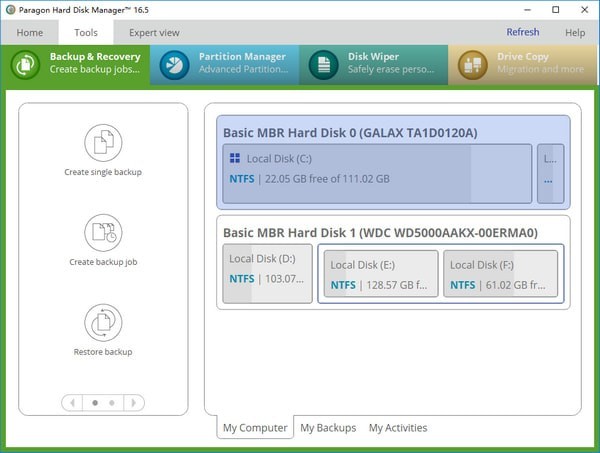Click the Paragon app icon in title bar
The height and width of the screenshot is (453, 600).
[10, 10]
